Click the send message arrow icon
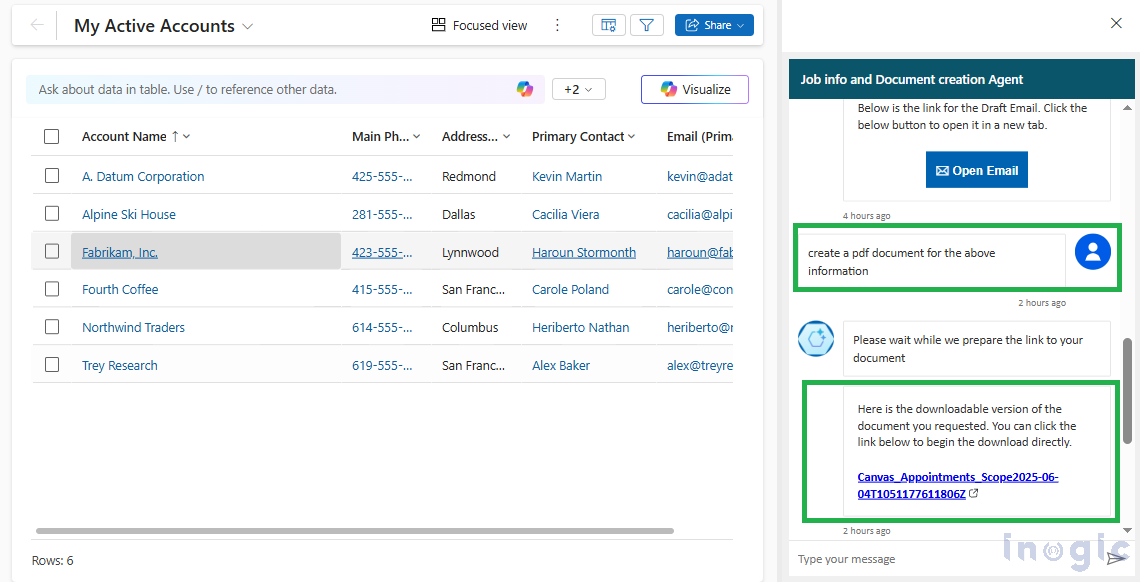1140x582 pixels. [1115, 559]
